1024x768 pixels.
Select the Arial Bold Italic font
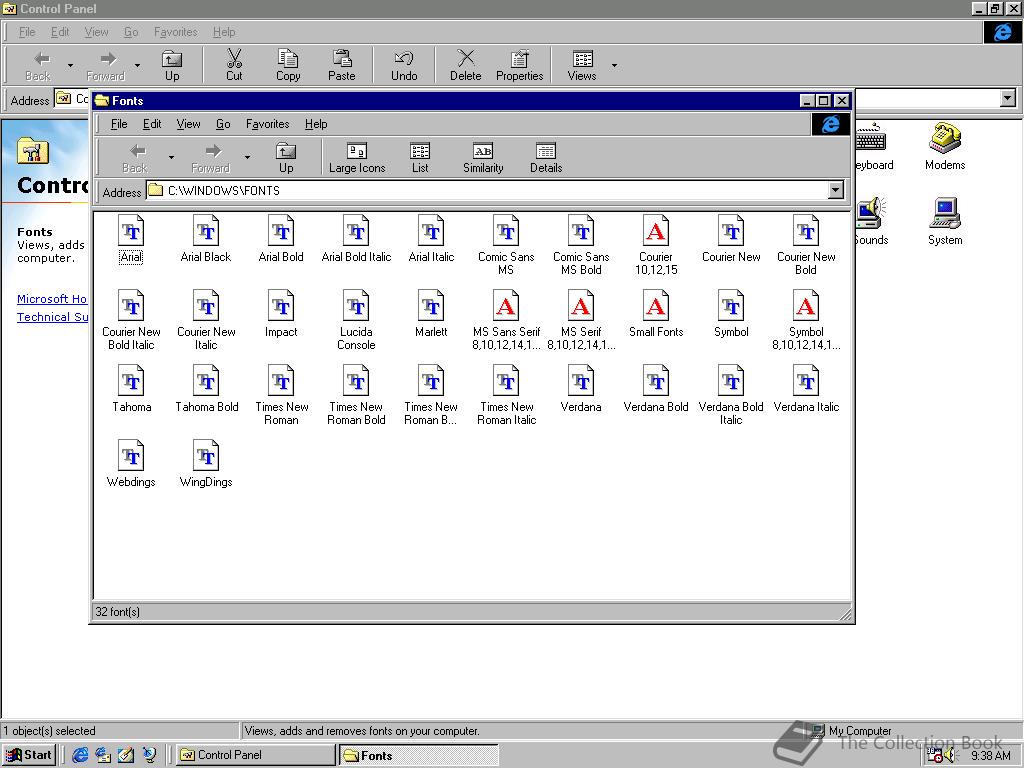(x=356, y=239)
